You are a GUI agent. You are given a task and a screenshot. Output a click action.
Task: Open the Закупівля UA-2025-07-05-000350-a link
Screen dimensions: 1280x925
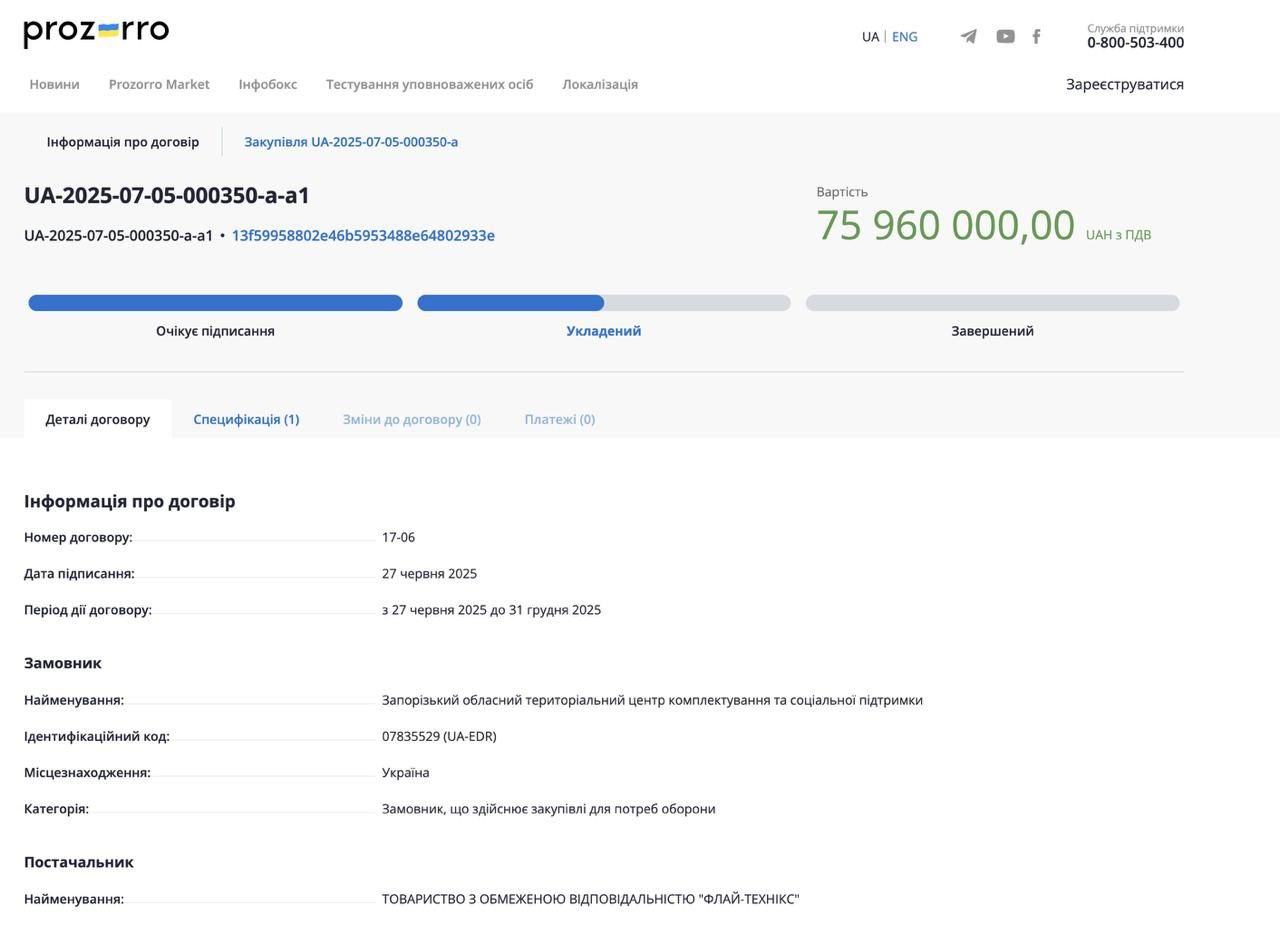[351, 142]
